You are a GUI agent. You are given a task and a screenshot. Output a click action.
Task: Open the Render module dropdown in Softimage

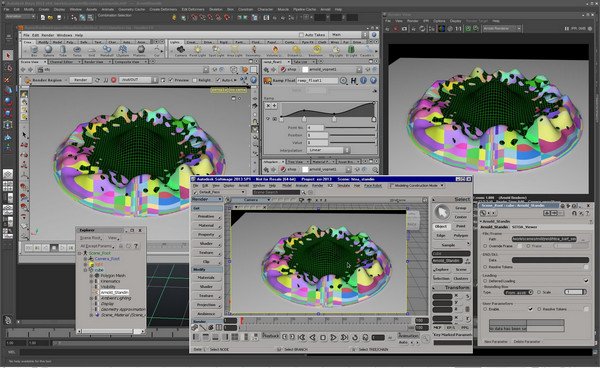point(207,199)
